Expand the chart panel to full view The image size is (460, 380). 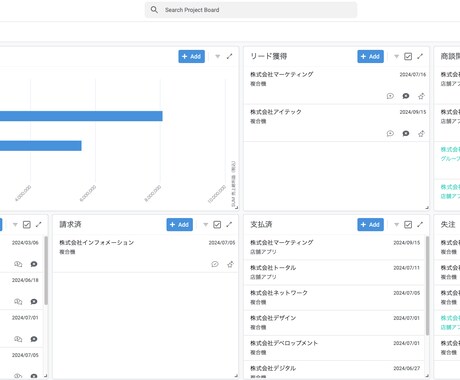229,56
